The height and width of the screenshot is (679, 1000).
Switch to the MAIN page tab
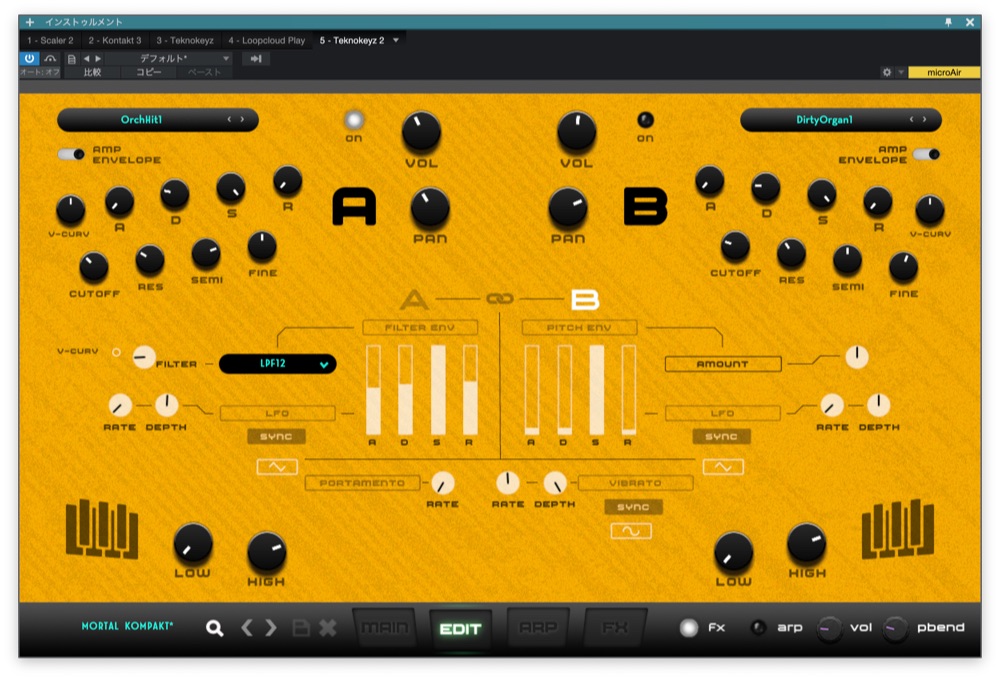tap(385, 628)
